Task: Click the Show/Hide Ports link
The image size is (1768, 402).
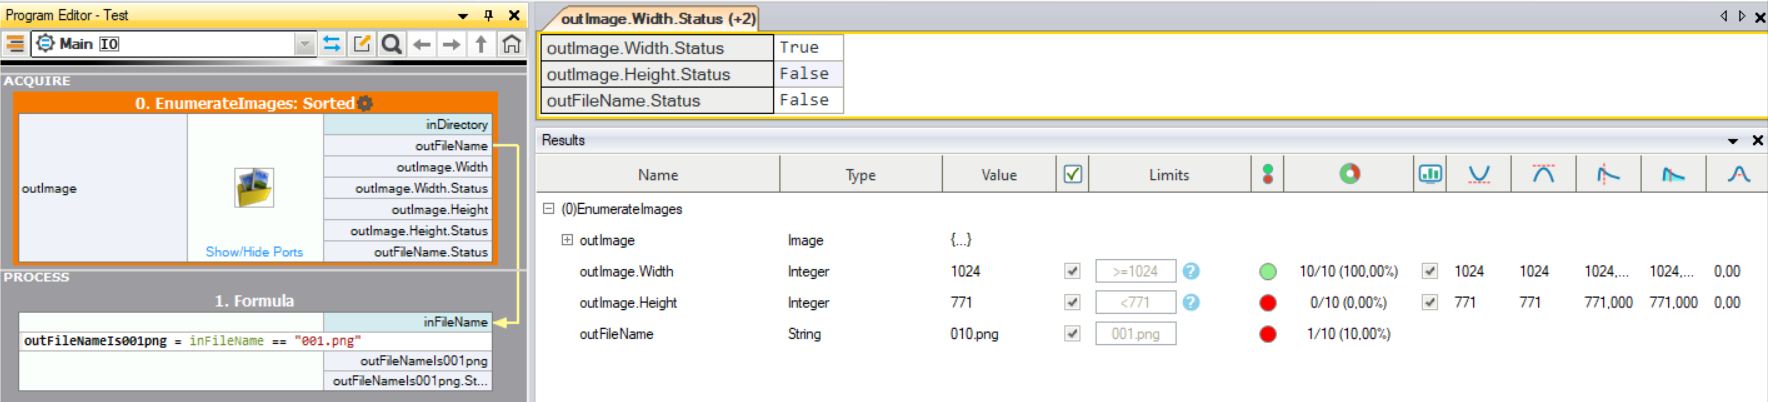Action: [x=254, y=252]
